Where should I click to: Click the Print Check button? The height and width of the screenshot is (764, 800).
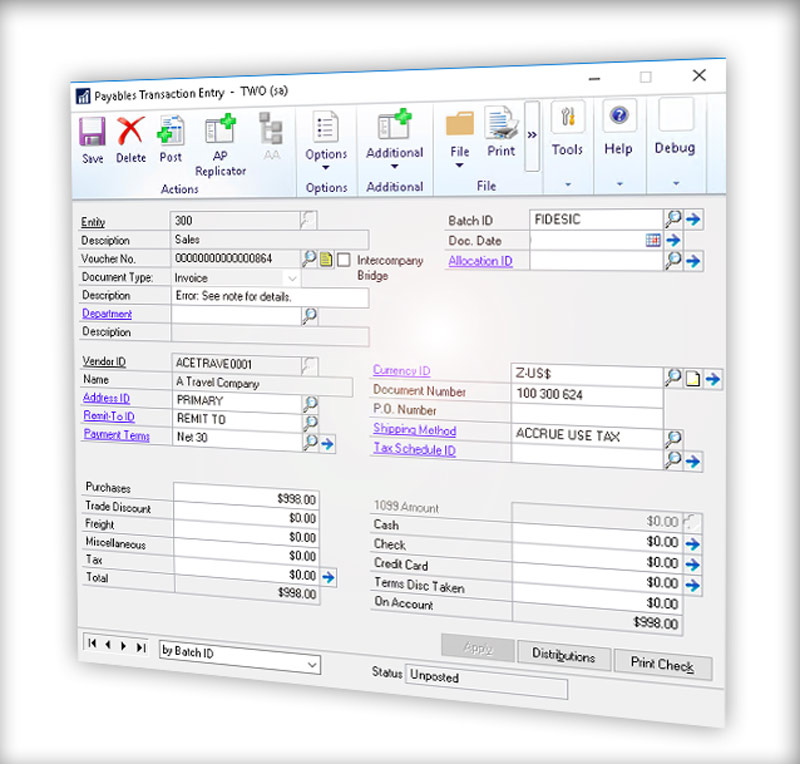point(662,664)
